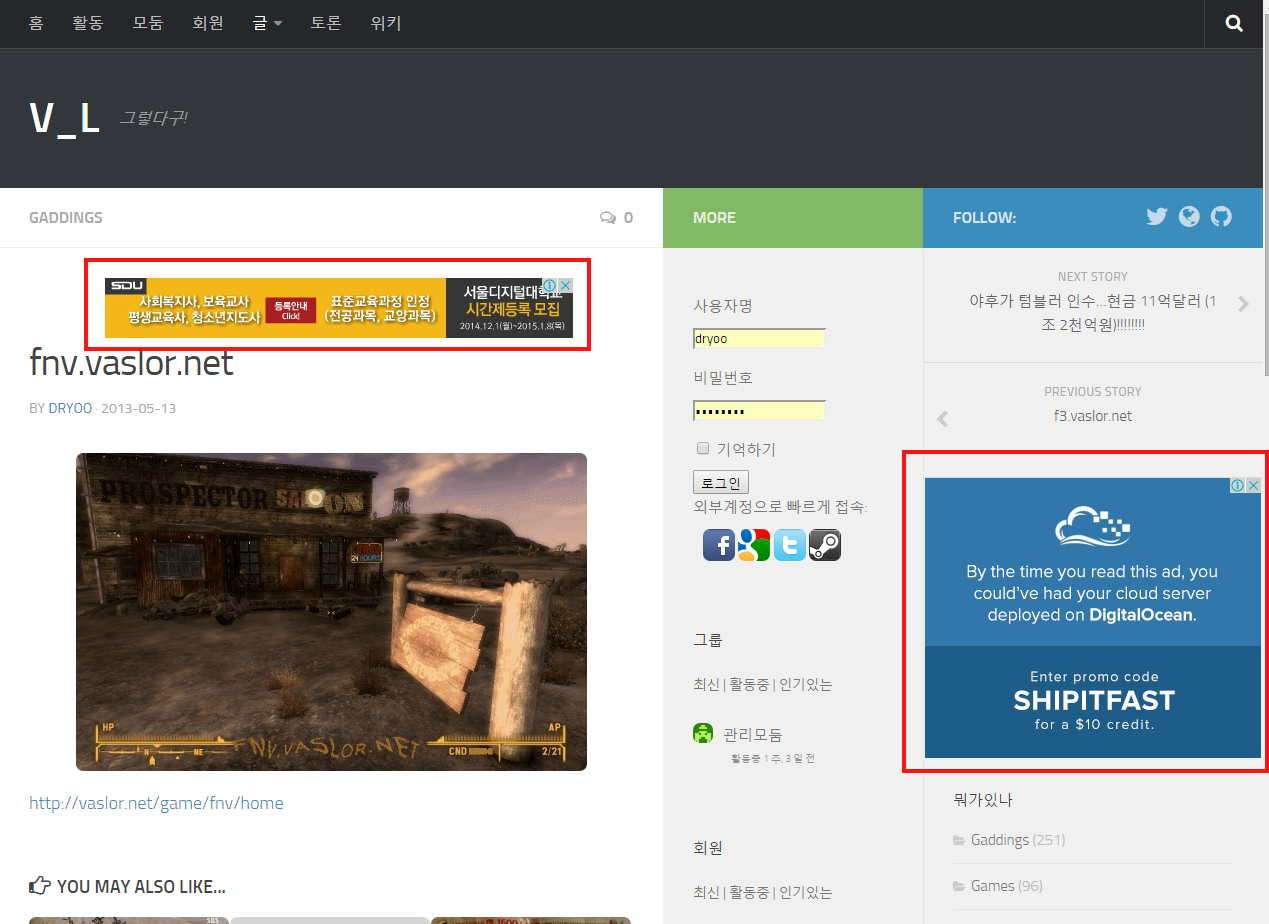The height and width of the screenshot is (924, 1269).
Task: Open the GitHub icon in FOLLOW bar
Action: 1221,216
